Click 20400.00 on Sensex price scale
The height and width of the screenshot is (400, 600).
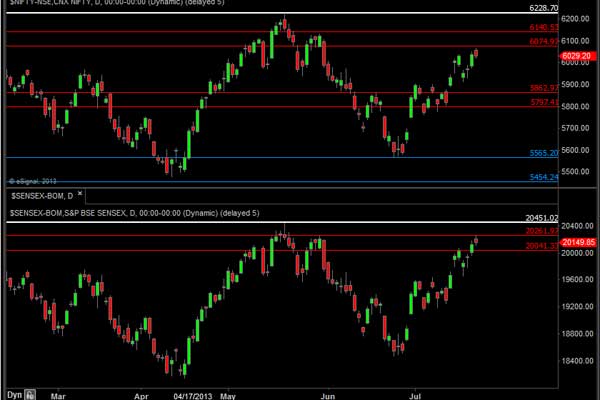577,226
